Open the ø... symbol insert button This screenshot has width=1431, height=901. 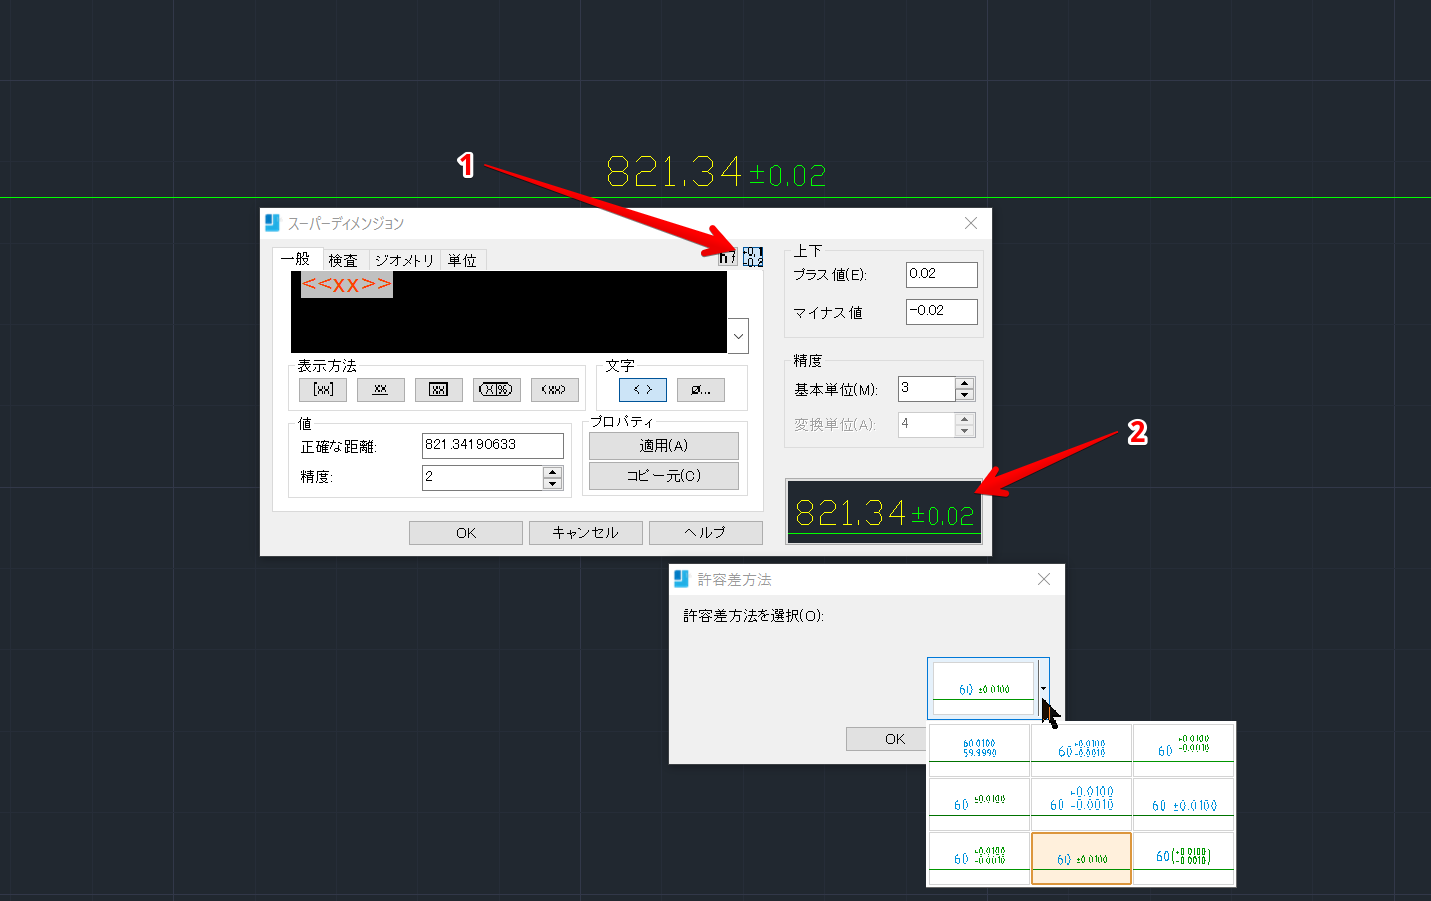[x=700, y=390]
